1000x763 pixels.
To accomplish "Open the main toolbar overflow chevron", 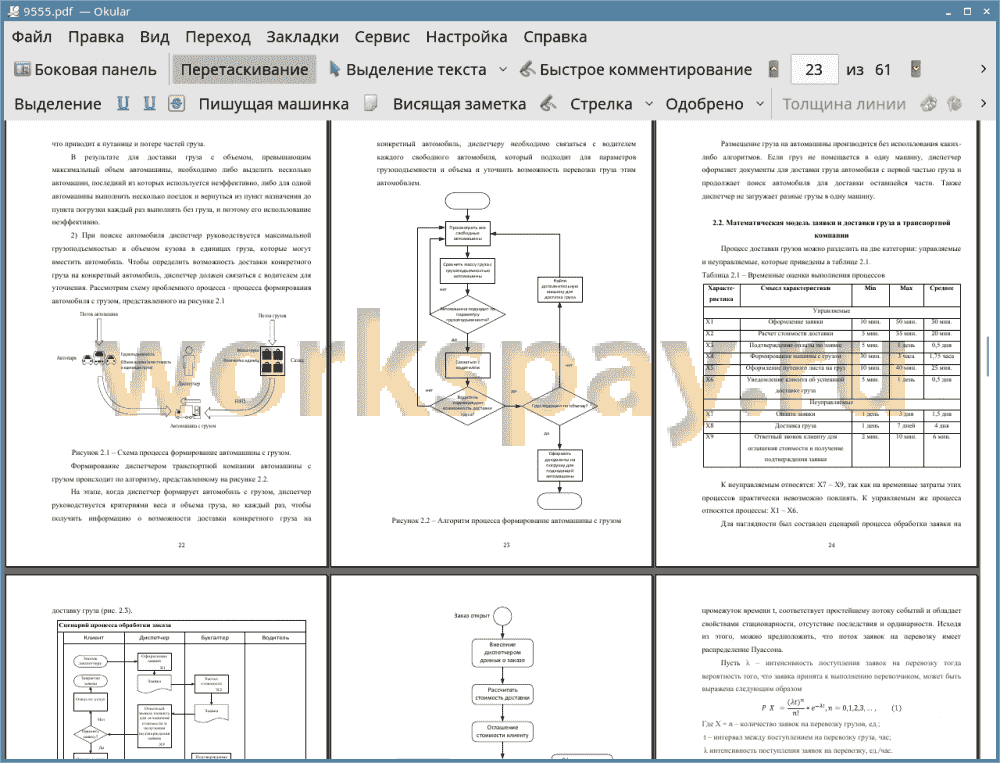I will click(x=983, y=69).
